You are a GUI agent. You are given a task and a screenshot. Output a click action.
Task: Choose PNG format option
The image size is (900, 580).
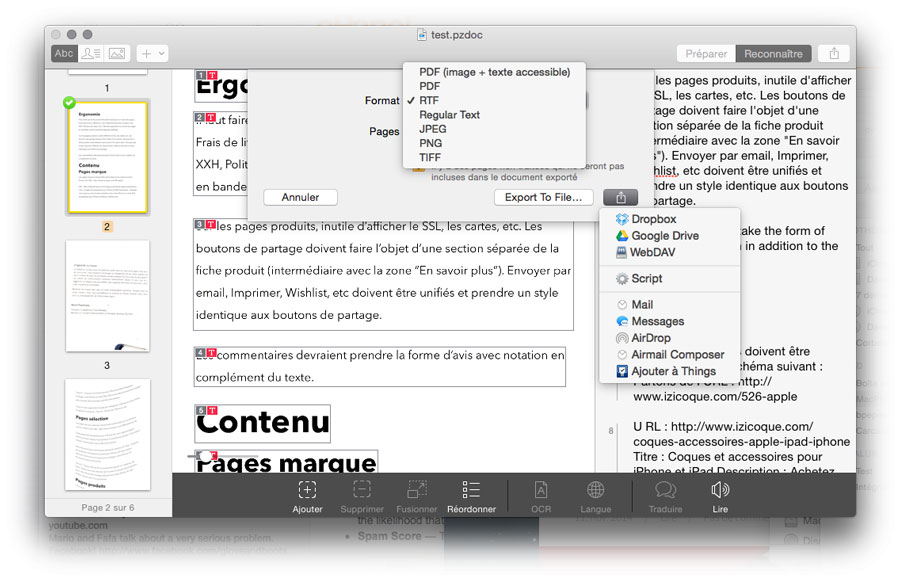click(x=494, y=143)
